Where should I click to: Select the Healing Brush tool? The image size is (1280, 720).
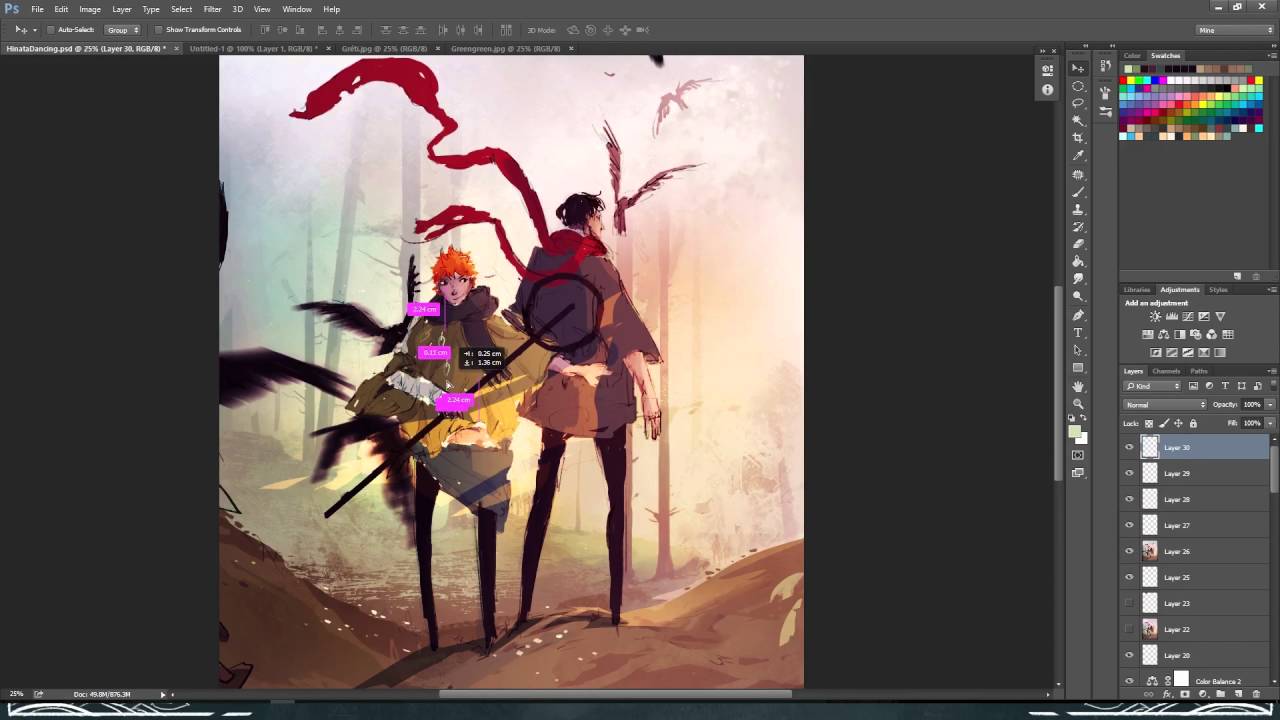point(1078,174)
